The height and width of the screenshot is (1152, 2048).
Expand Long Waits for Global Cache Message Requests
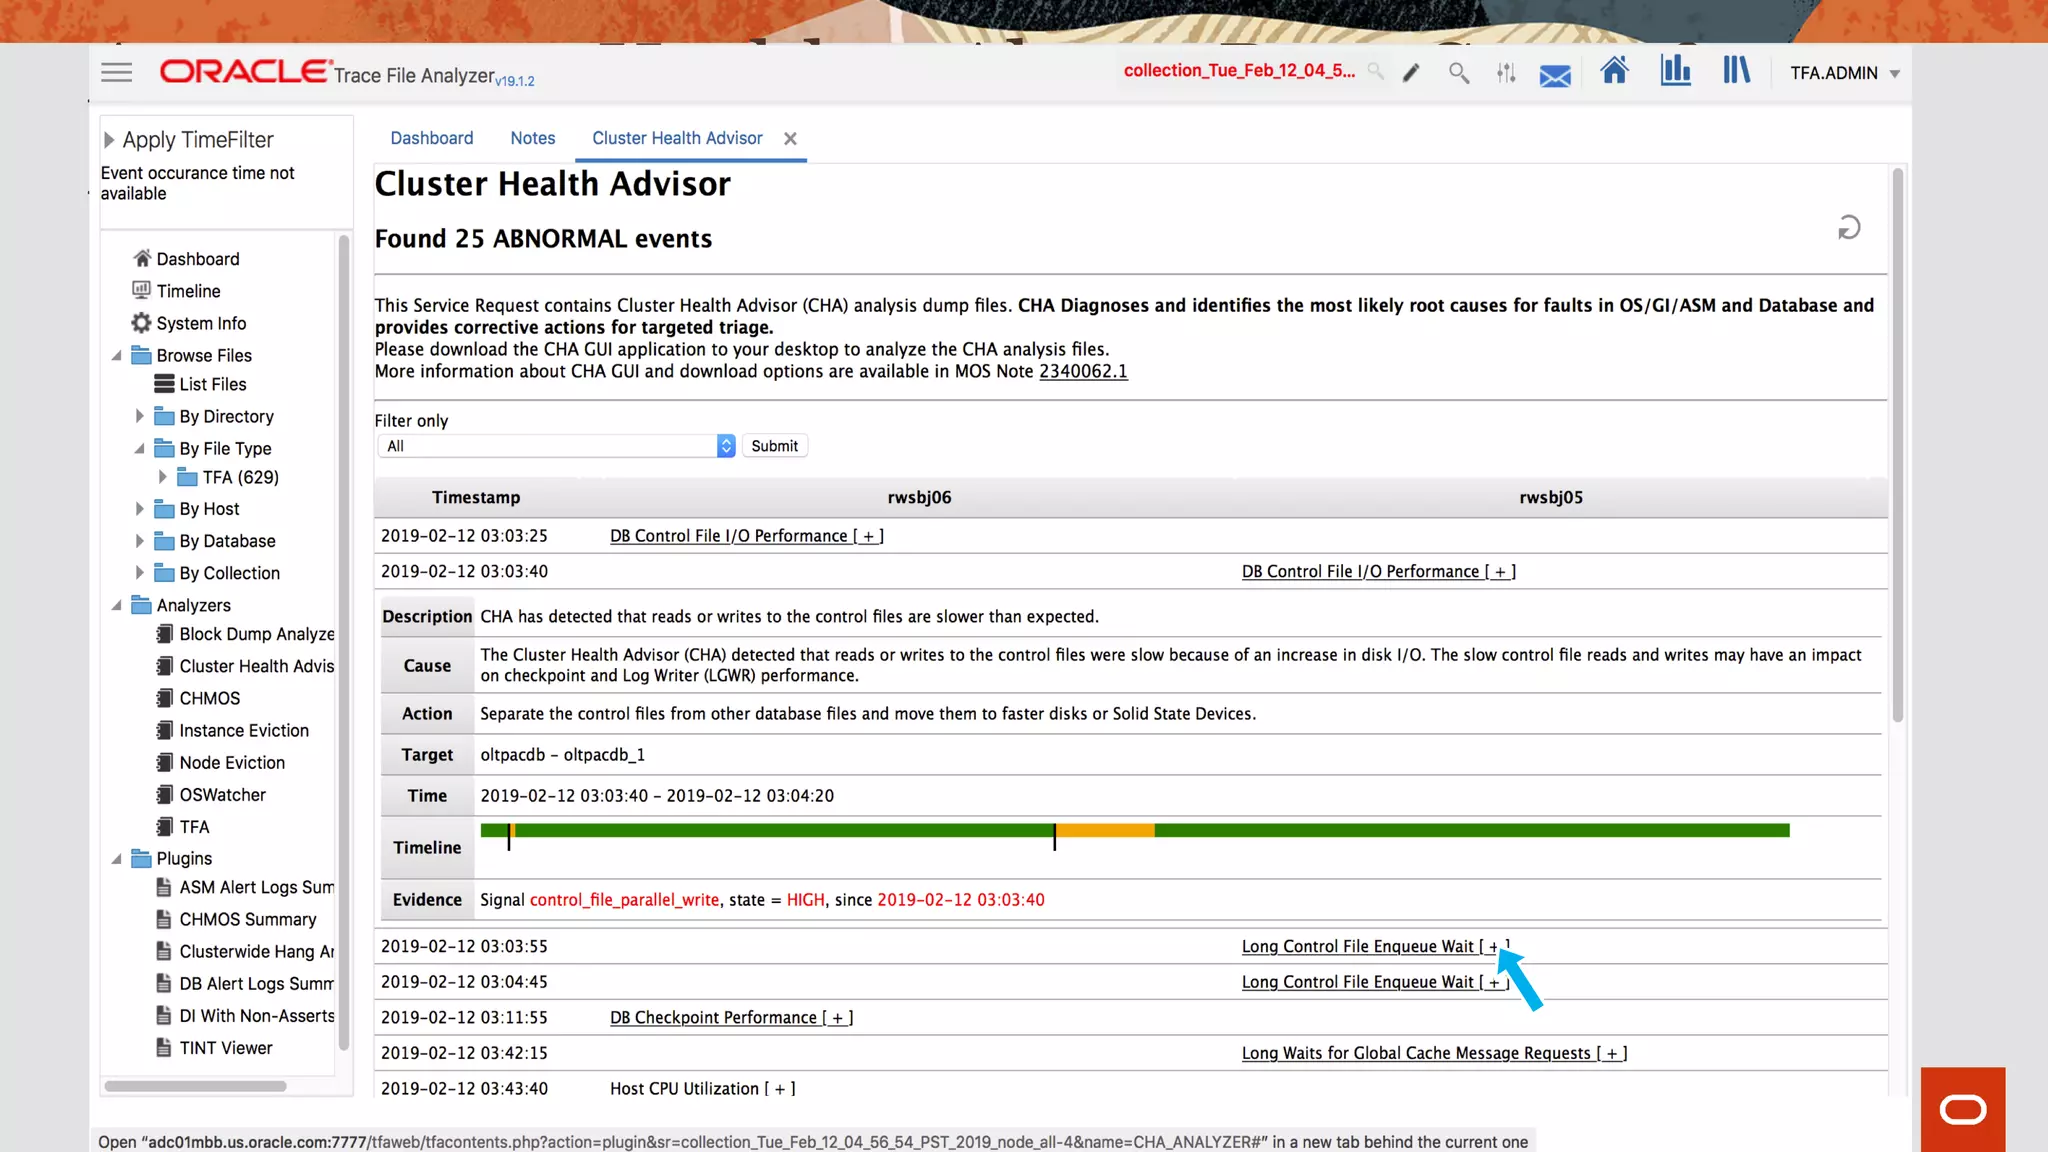pyautogui.click(x=1434, y=1053)
